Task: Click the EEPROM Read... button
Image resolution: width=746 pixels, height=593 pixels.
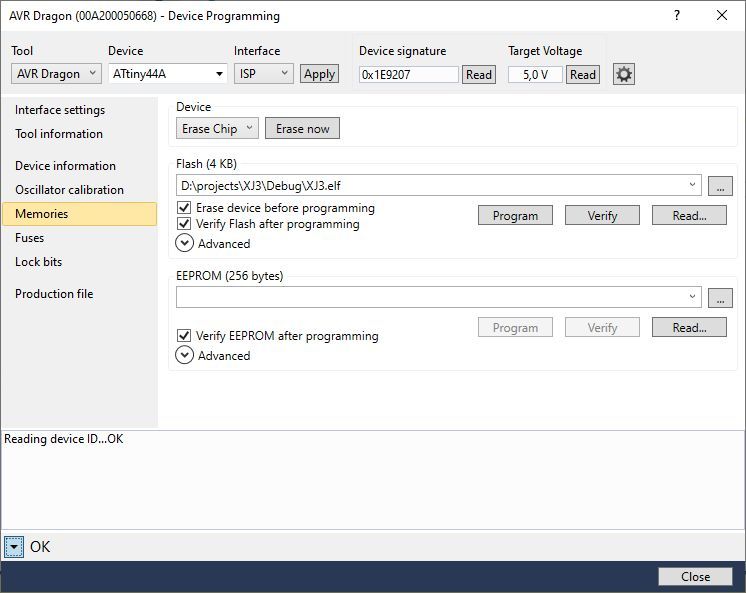Action: click(689, 327)
